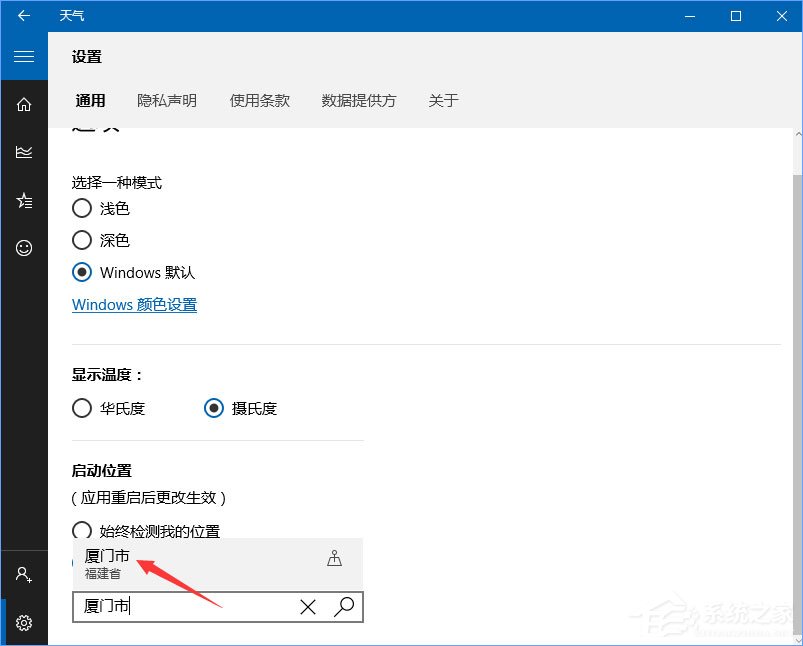Select the 华氏度 temperature radio button
Image resolution: width=803 pixels, height=646 pixels.
tap(81, 408)
